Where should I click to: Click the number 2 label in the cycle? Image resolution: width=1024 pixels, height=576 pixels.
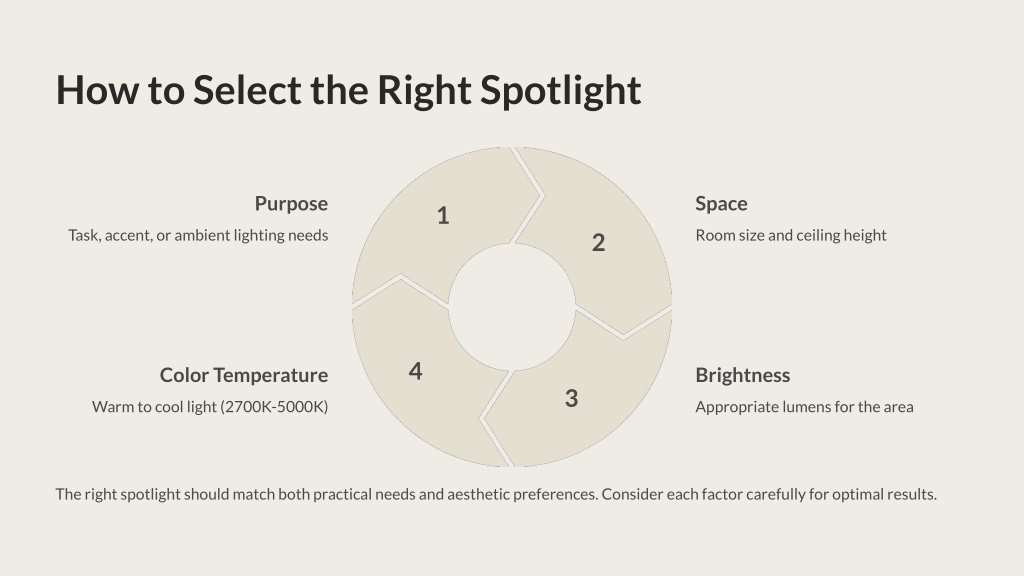click(x=598, y=243)
